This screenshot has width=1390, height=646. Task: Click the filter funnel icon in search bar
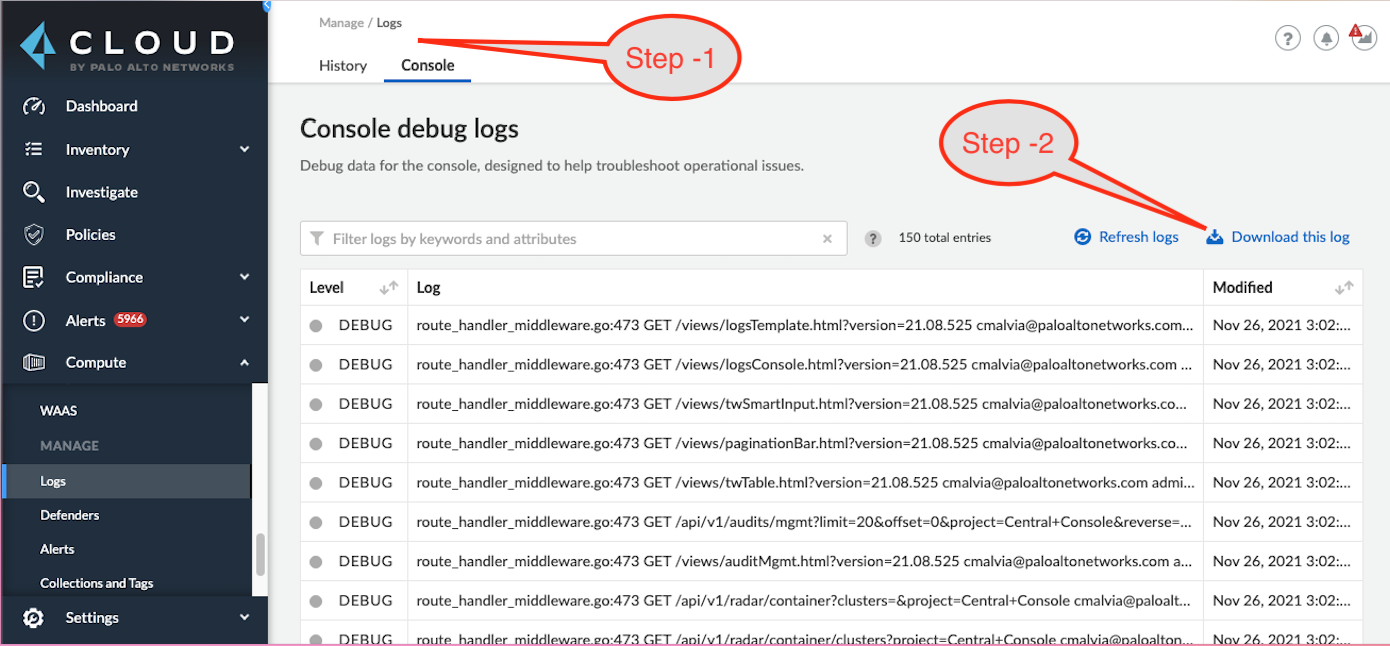[x=318, y=238]
